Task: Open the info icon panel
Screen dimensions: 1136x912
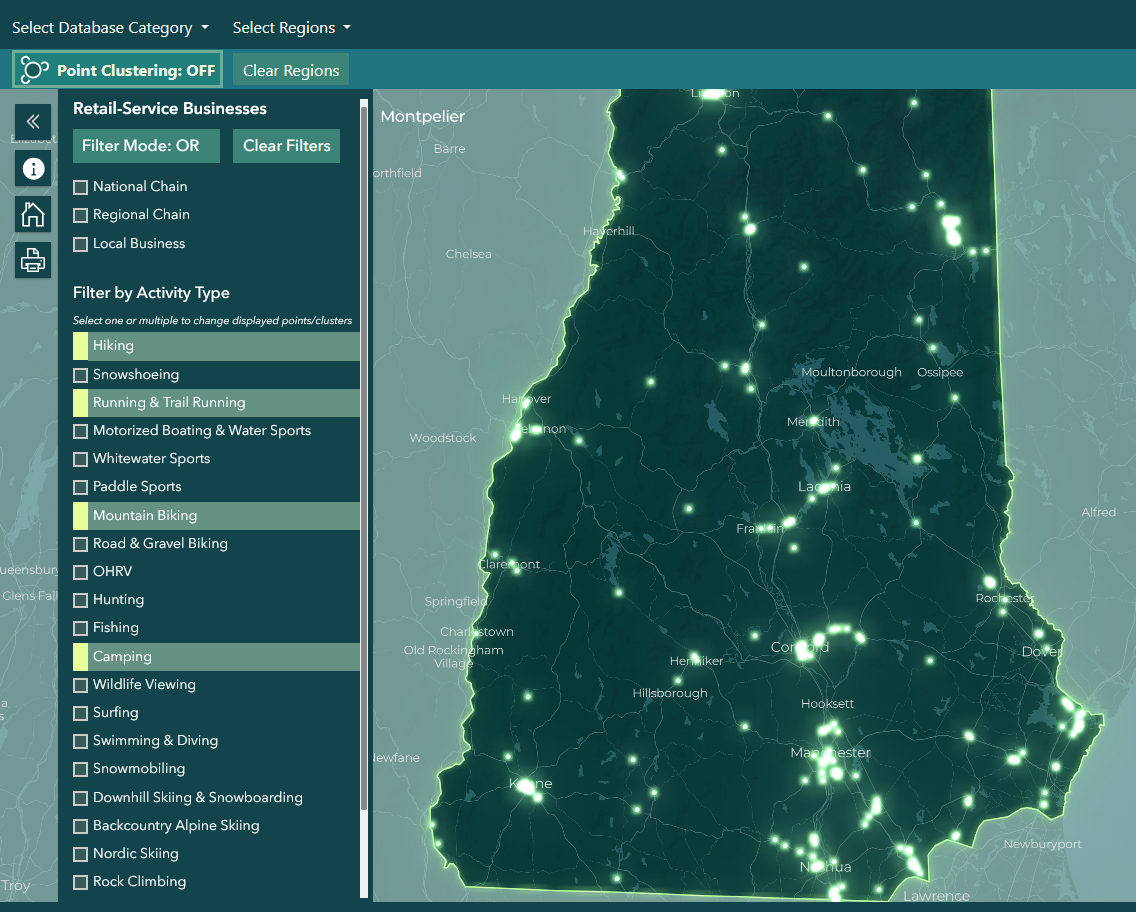Action: [33, 169]
